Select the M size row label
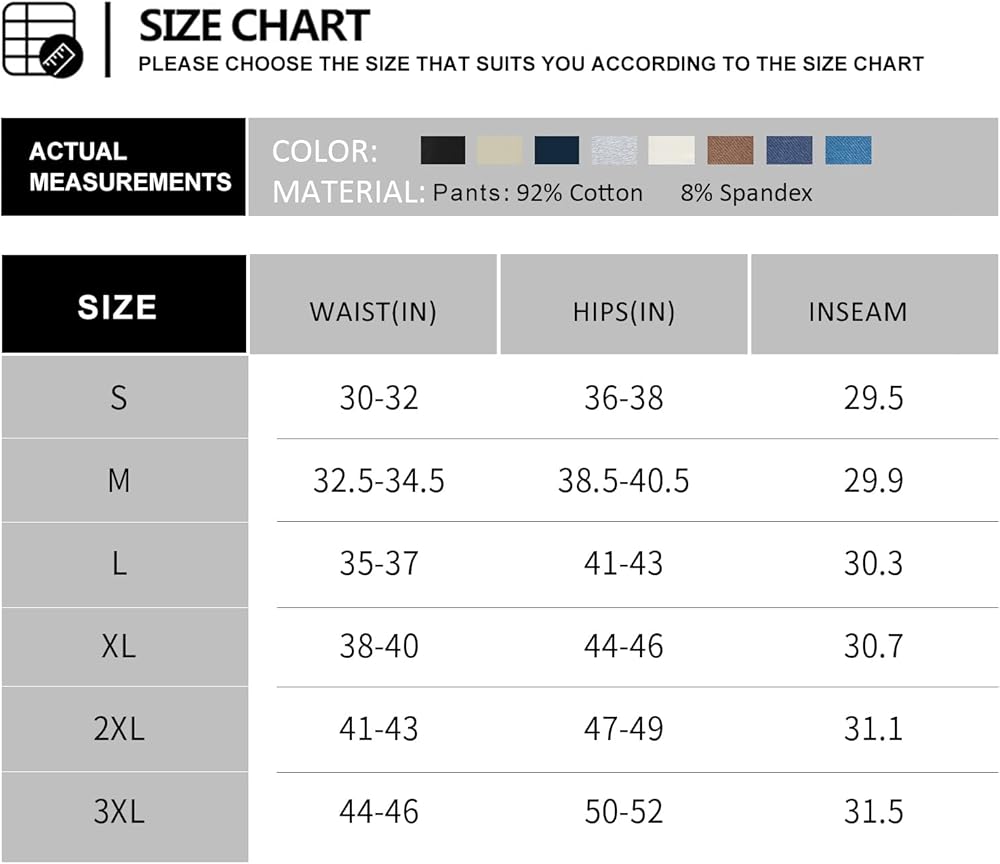 click(x=119, y=481)
